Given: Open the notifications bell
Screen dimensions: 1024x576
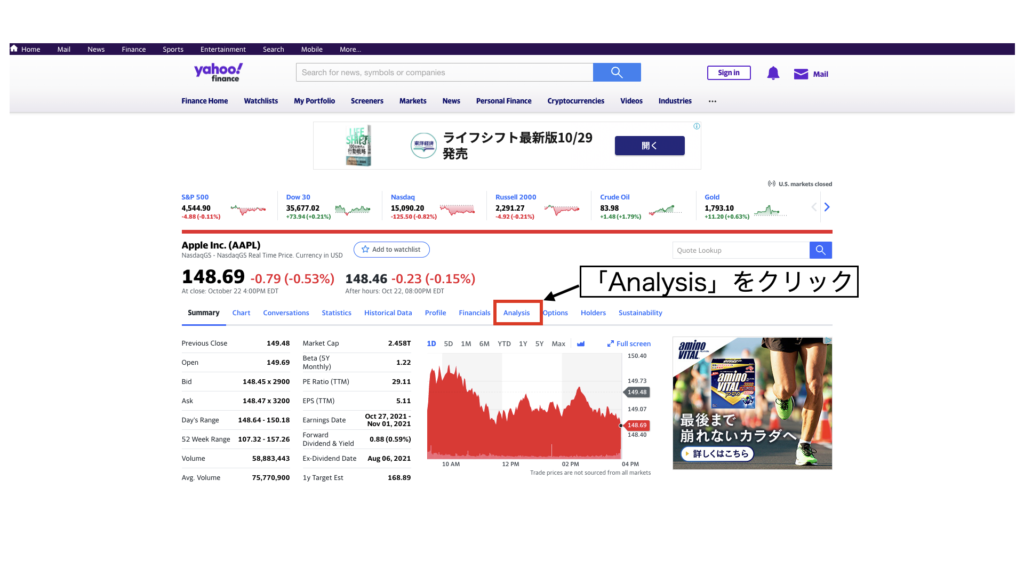Looking at the screenshot, I should (773, 73).
